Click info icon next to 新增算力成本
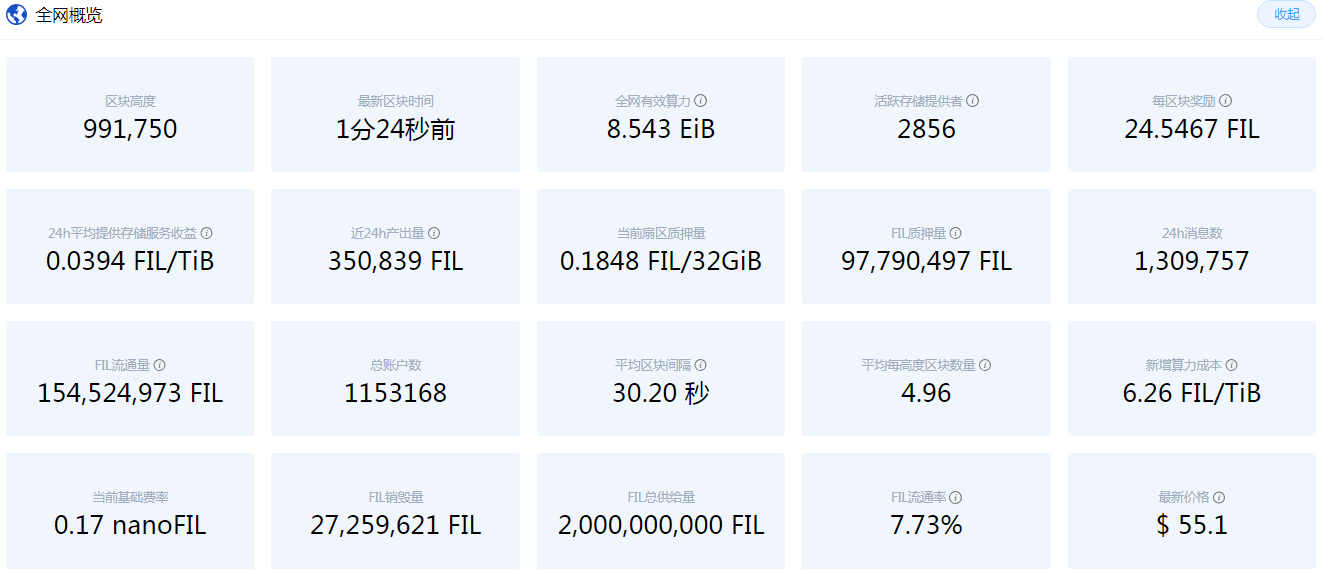 [x=1231, y=365]
